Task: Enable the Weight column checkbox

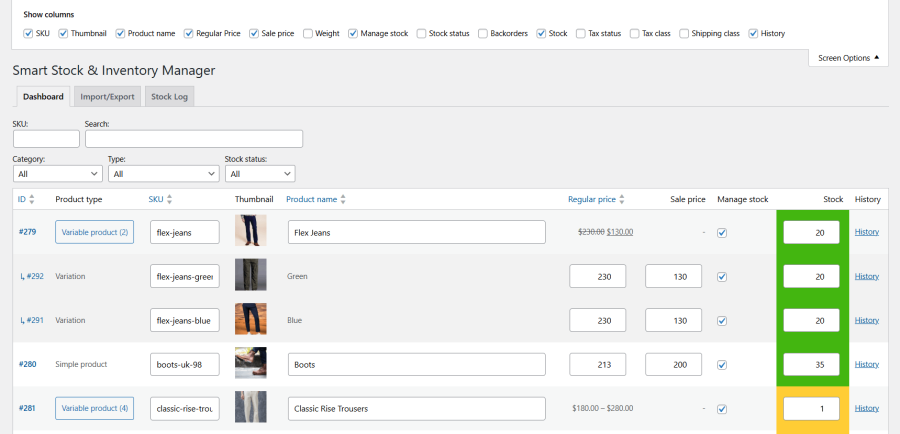Action: (308, 33)
